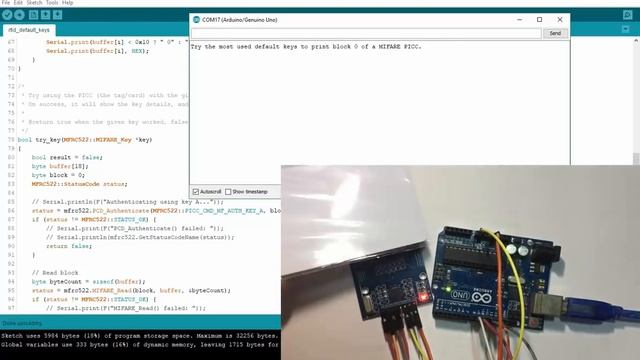
Task: Minimize the COM17 serial monitor window
Action: click(x=520, y=20)
